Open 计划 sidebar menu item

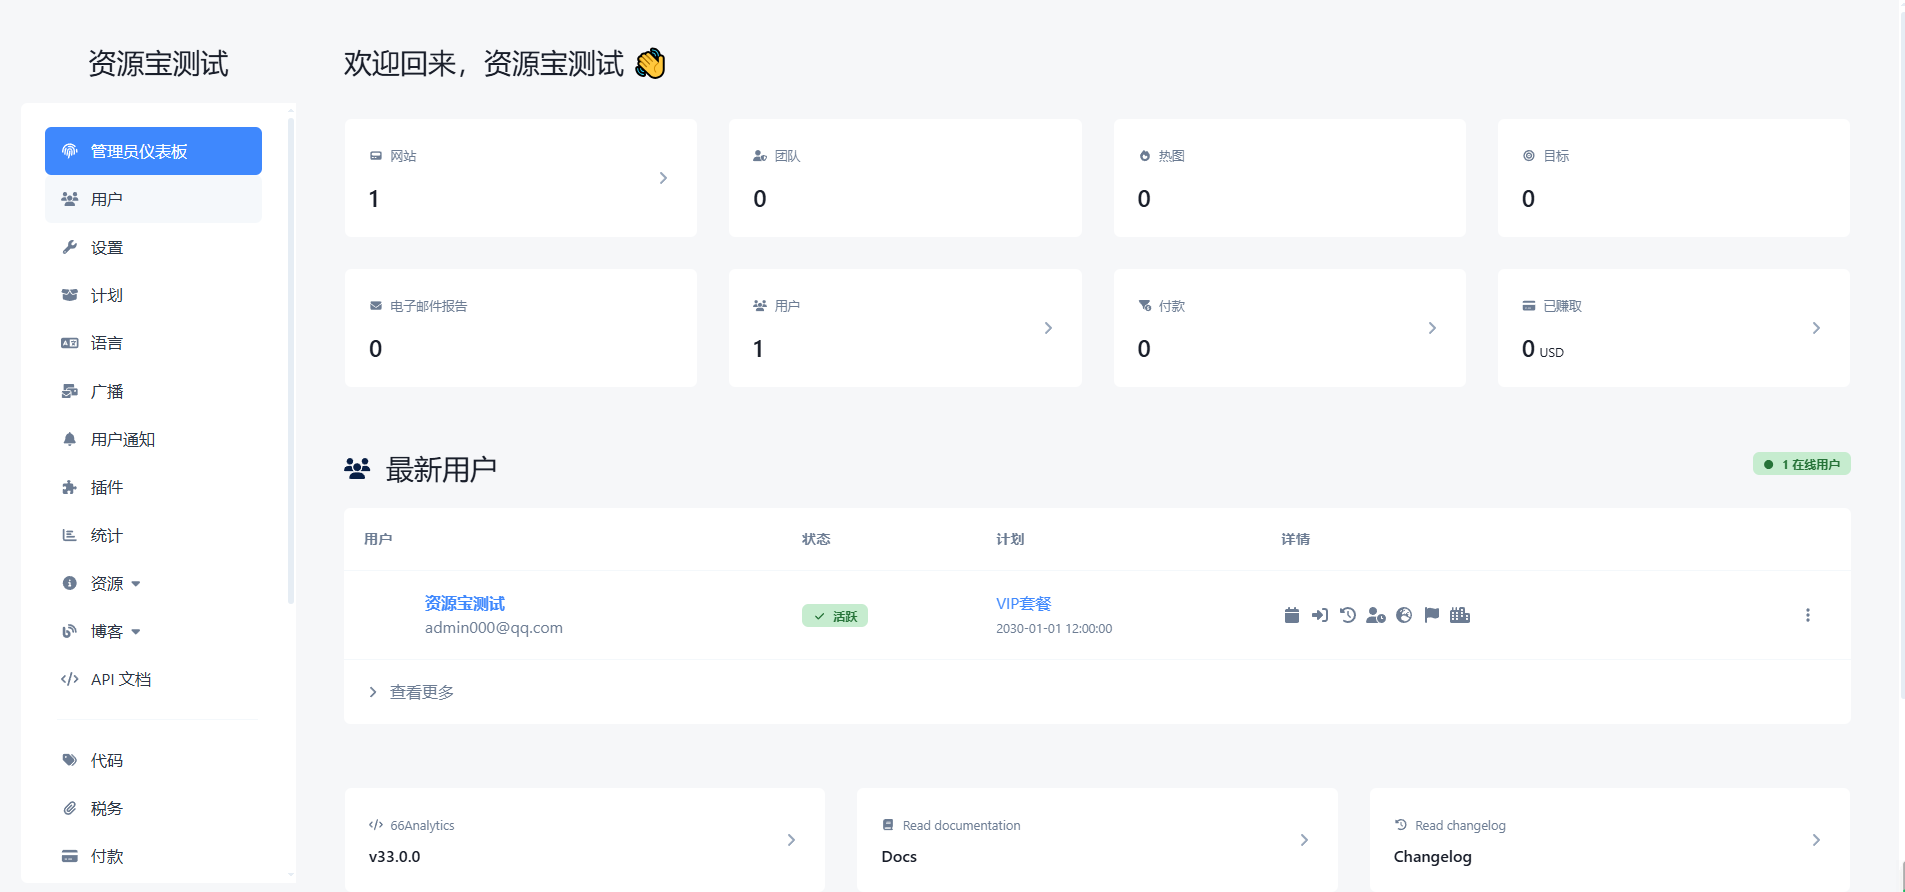pos(153,295)
